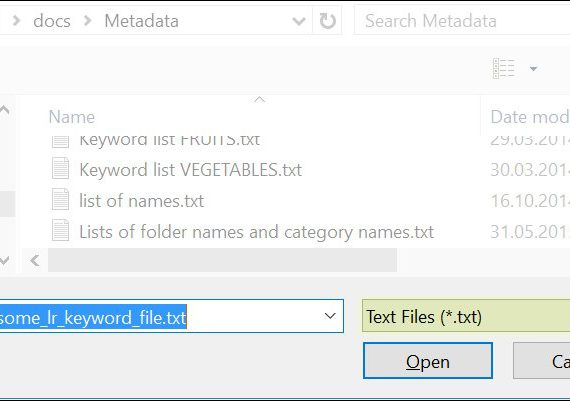Screen dimensions: 570x401
Task: Sort files by the Name column header
Action: click(x=72, y=117)
